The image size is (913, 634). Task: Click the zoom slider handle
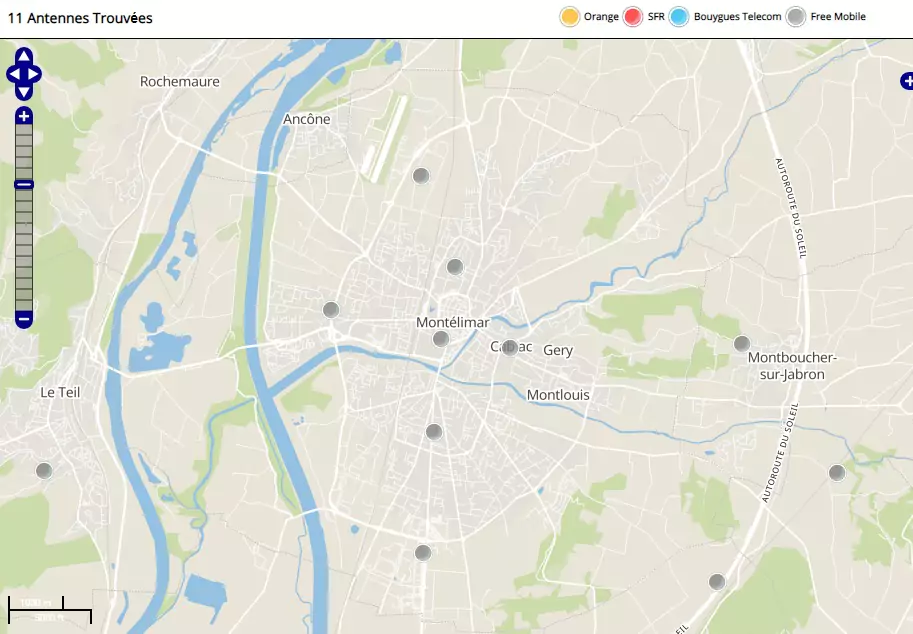coord(24,184)
